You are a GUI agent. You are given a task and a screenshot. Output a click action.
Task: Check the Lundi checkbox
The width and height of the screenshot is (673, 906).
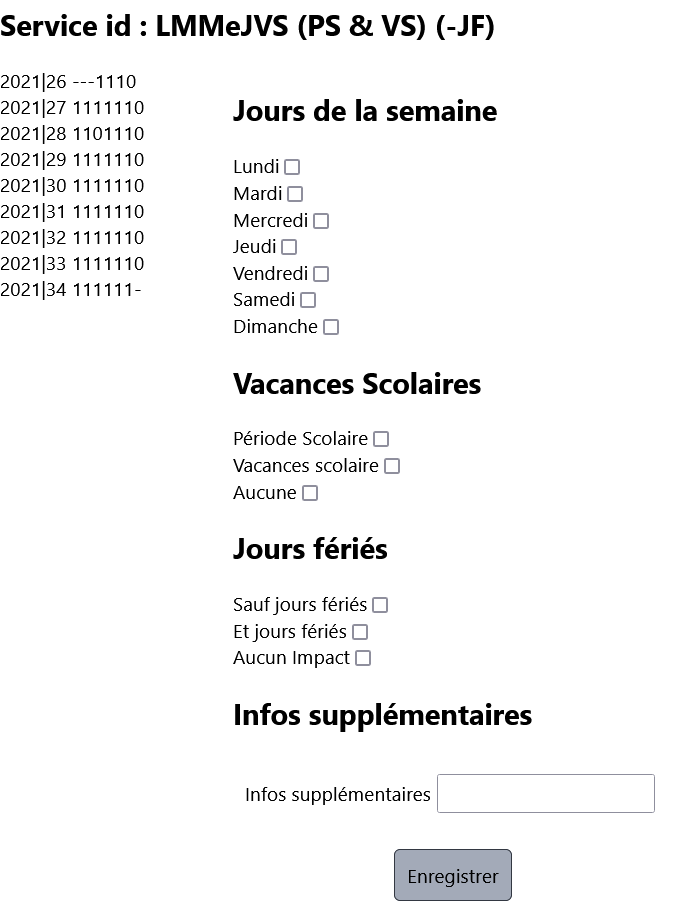(292, 167)
